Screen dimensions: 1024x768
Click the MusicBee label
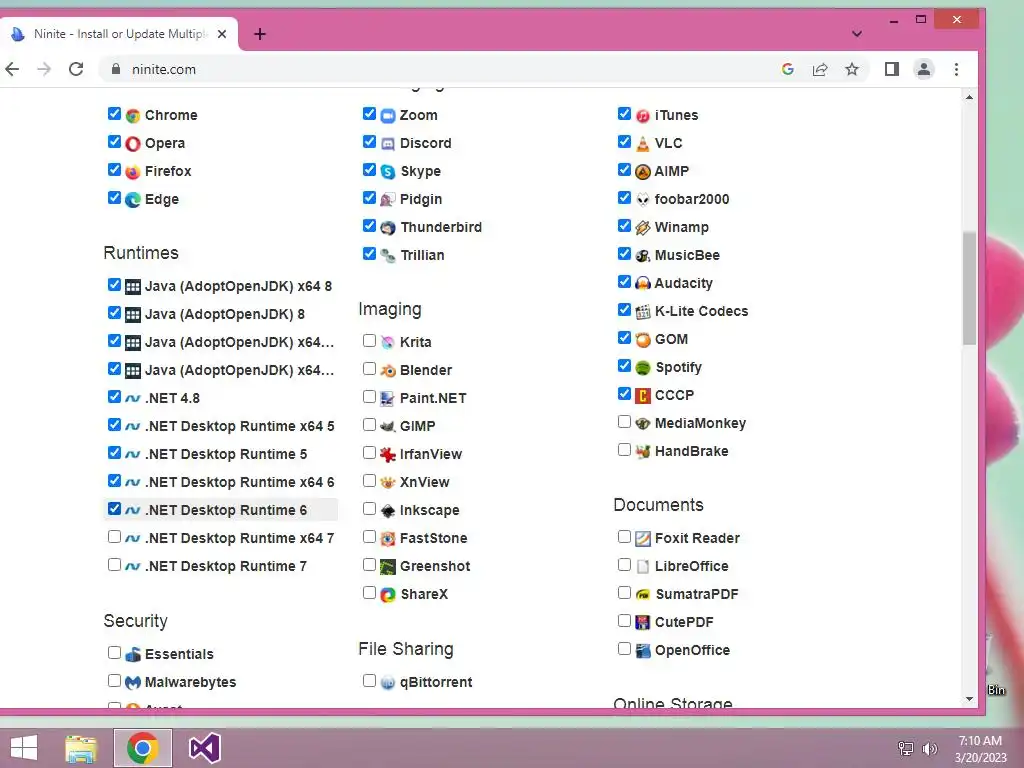tap(687, 255)
